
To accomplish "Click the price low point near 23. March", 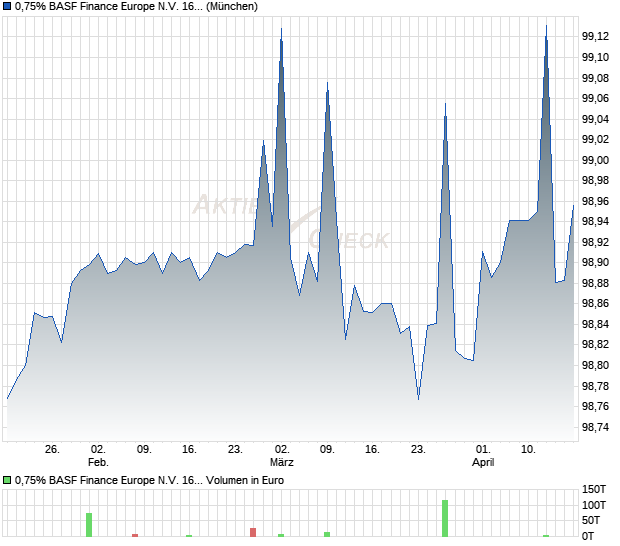I will pos(418,399).
